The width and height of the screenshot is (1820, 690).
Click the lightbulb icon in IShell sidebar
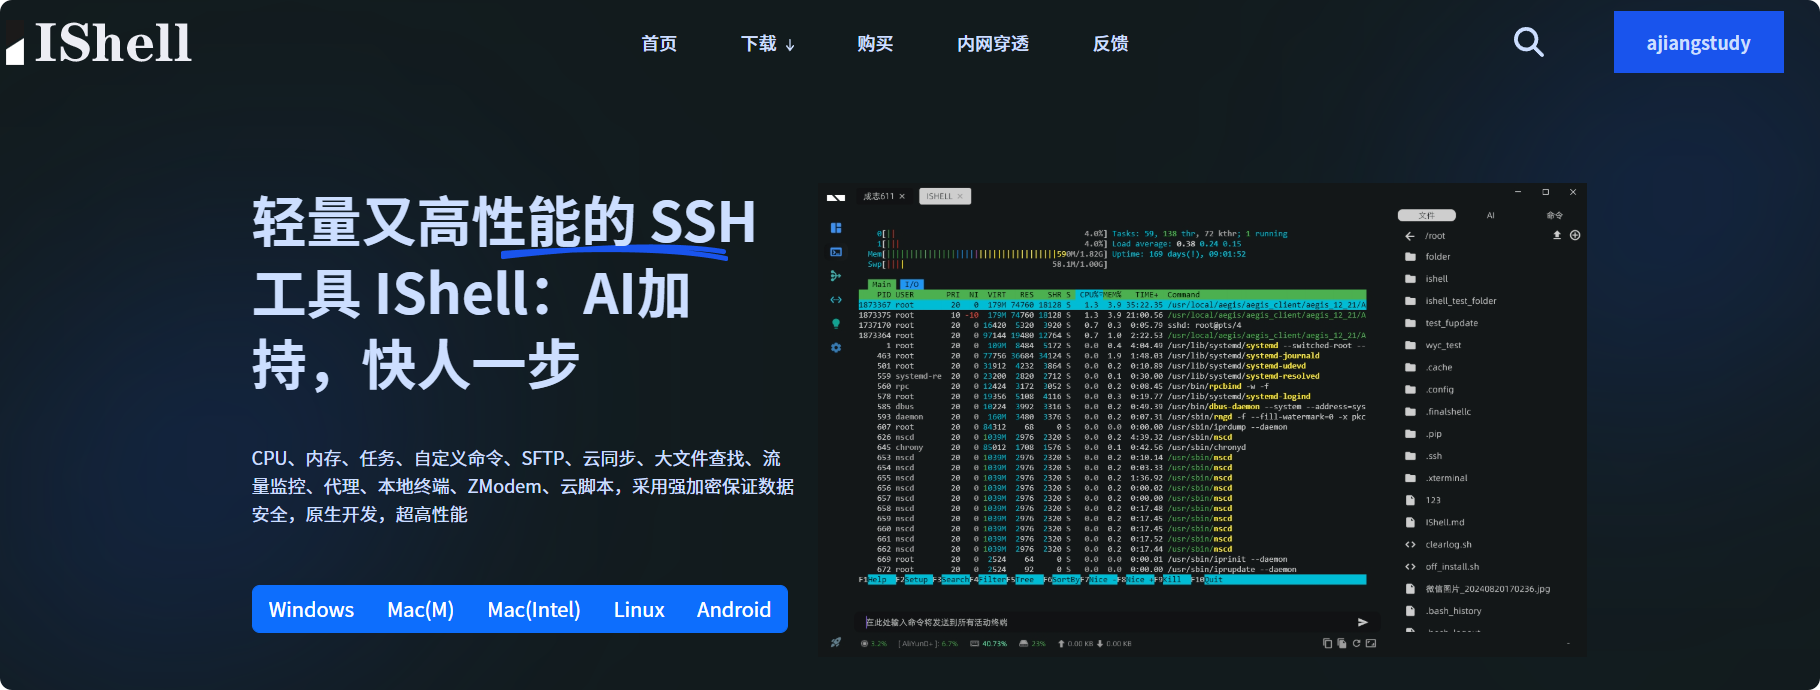click(836, 324)
